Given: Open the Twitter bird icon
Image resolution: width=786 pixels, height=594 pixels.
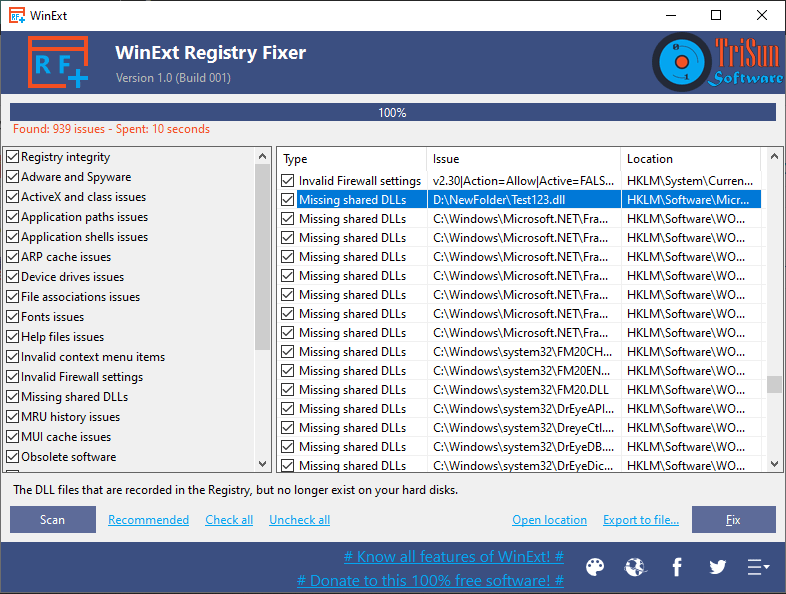Looking at the screenshot, I should coord(717,567).
